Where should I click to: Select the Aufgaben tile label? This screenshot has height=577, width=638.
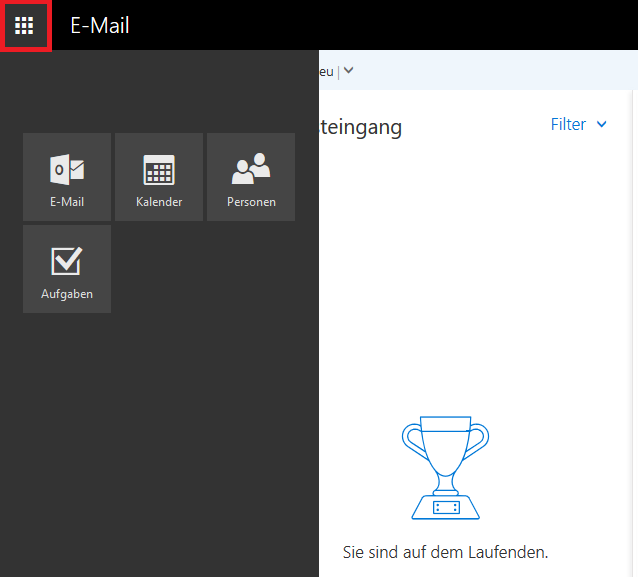67,294
